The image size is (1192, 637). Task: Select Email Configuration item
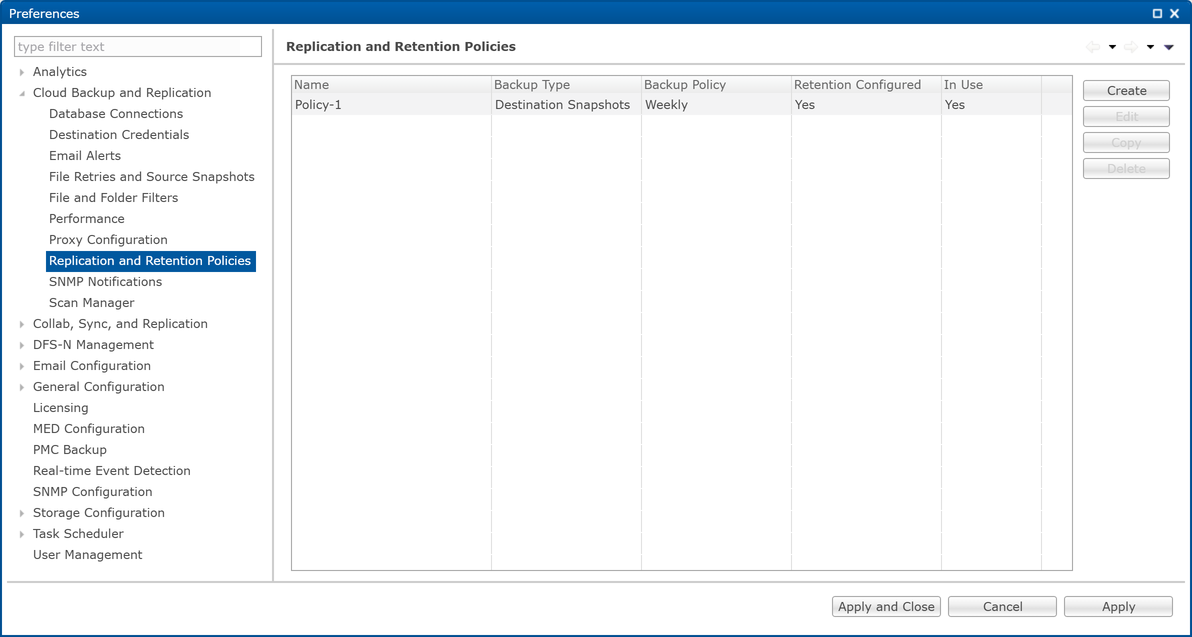91,366
